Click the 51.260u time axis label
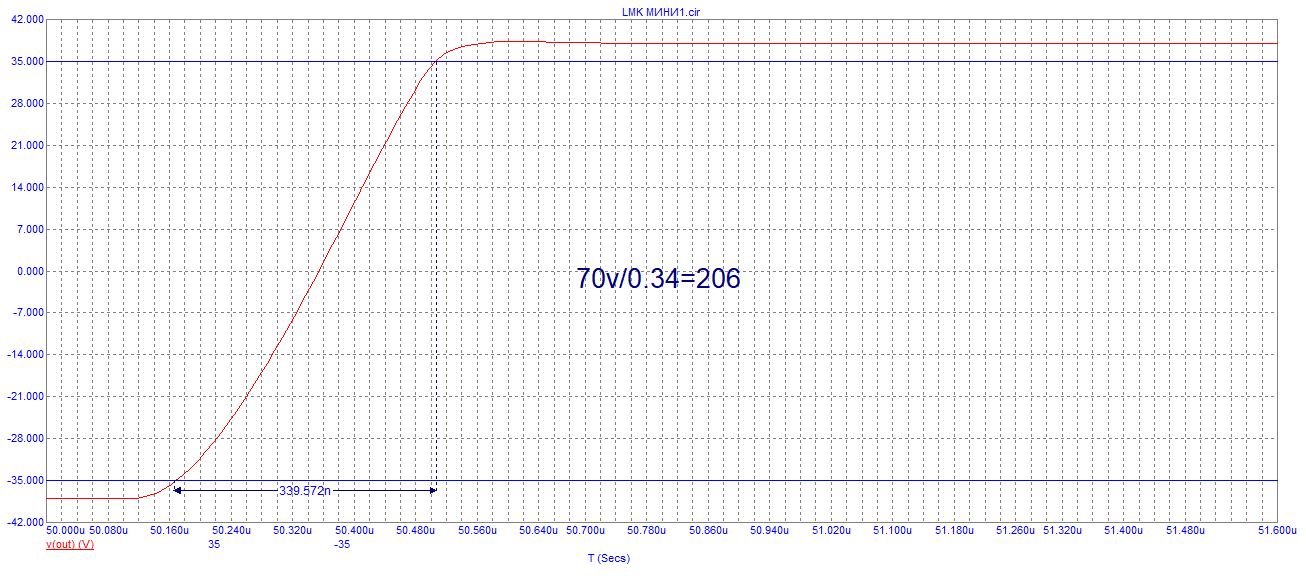 pyautogui.click(x=1016, y=531)
